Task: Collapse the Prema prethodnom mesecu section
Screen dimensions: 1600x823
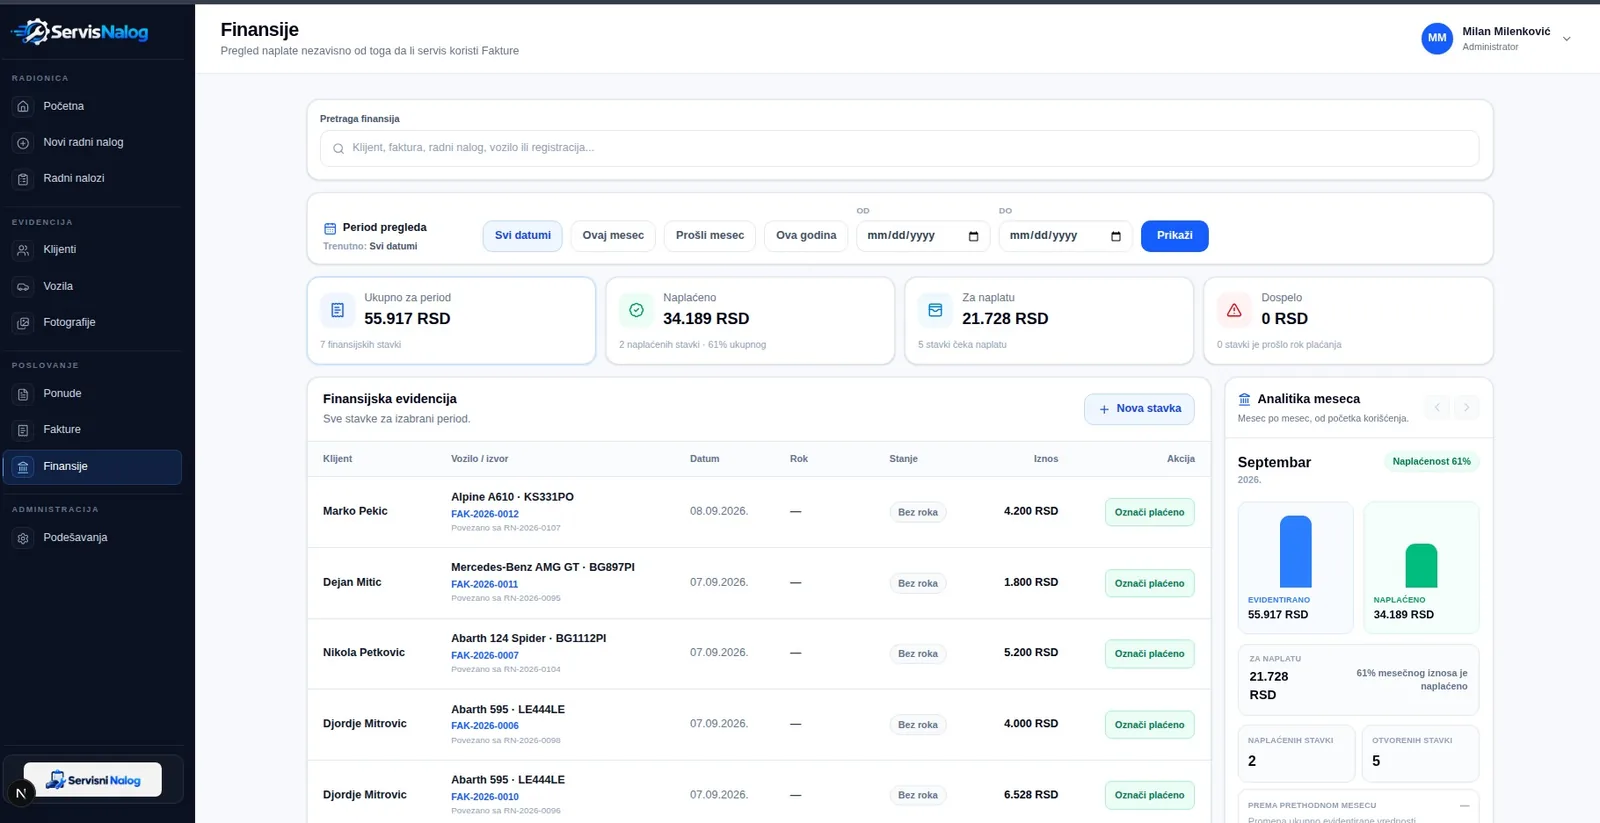Action: tap(1464, 805)
